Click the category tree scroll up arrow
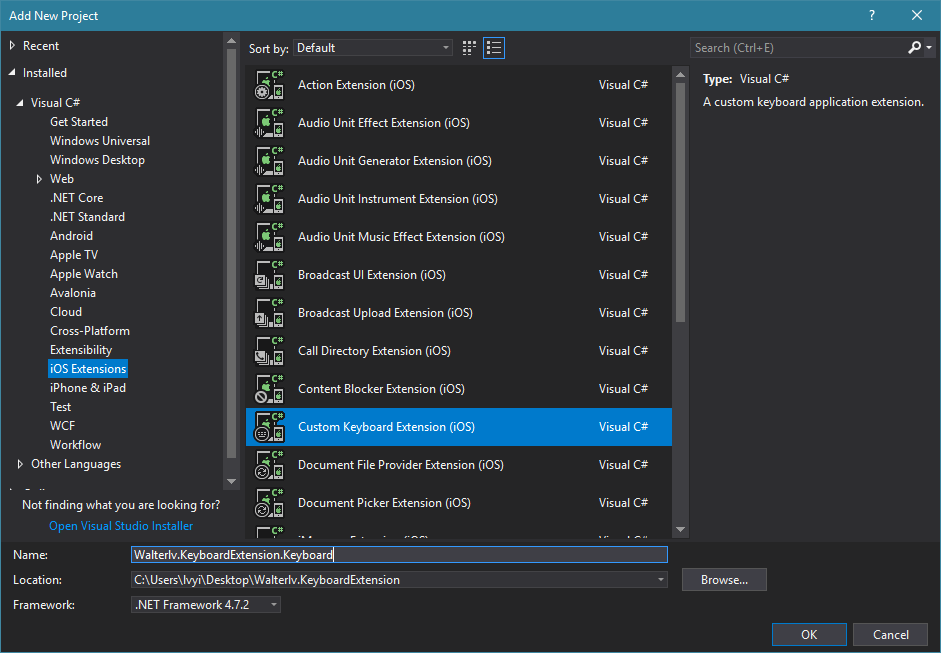941x653 pixels. pyautogui.click(x=231, y=41)
